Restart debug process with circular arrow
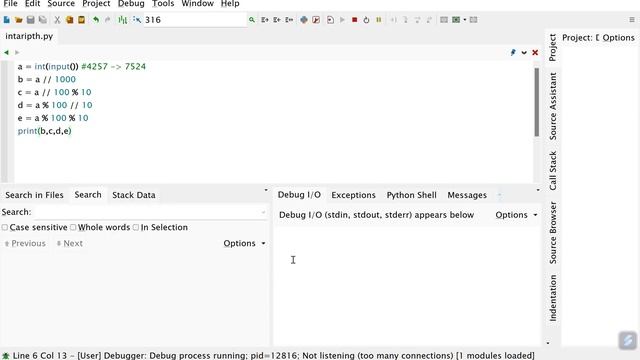640x360 pixels. coord(366,20)
